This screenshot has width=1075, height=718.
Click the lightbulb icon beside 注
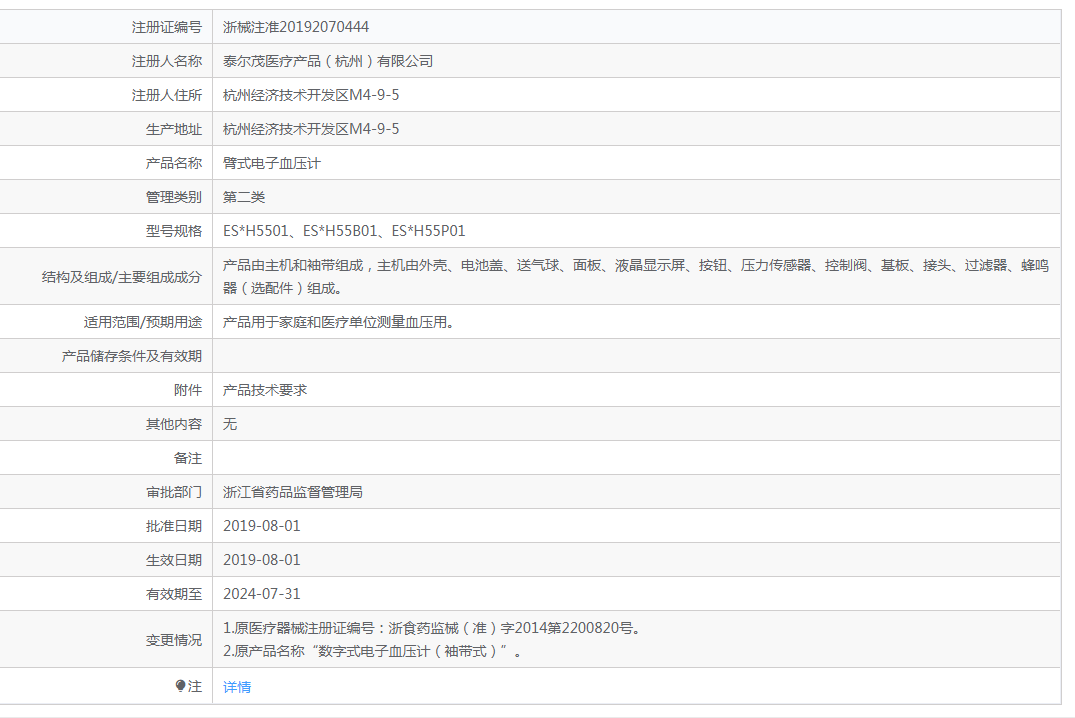tap(180, 686)
